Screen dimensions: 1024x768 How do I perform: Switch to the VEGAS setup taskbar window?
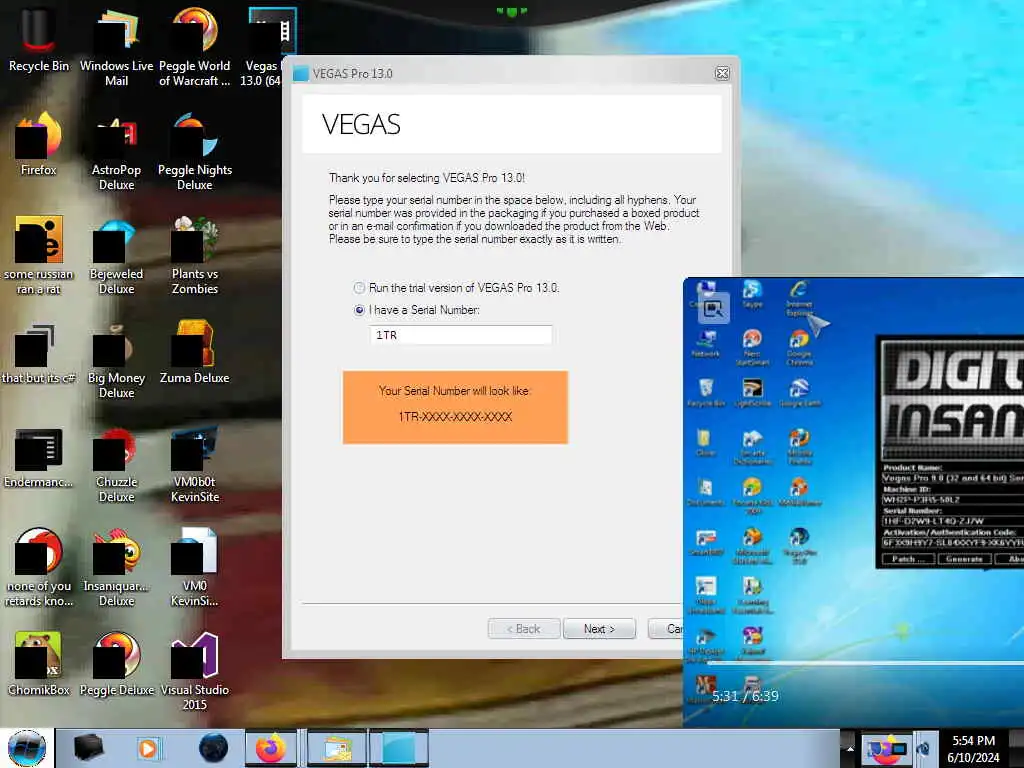398,748
